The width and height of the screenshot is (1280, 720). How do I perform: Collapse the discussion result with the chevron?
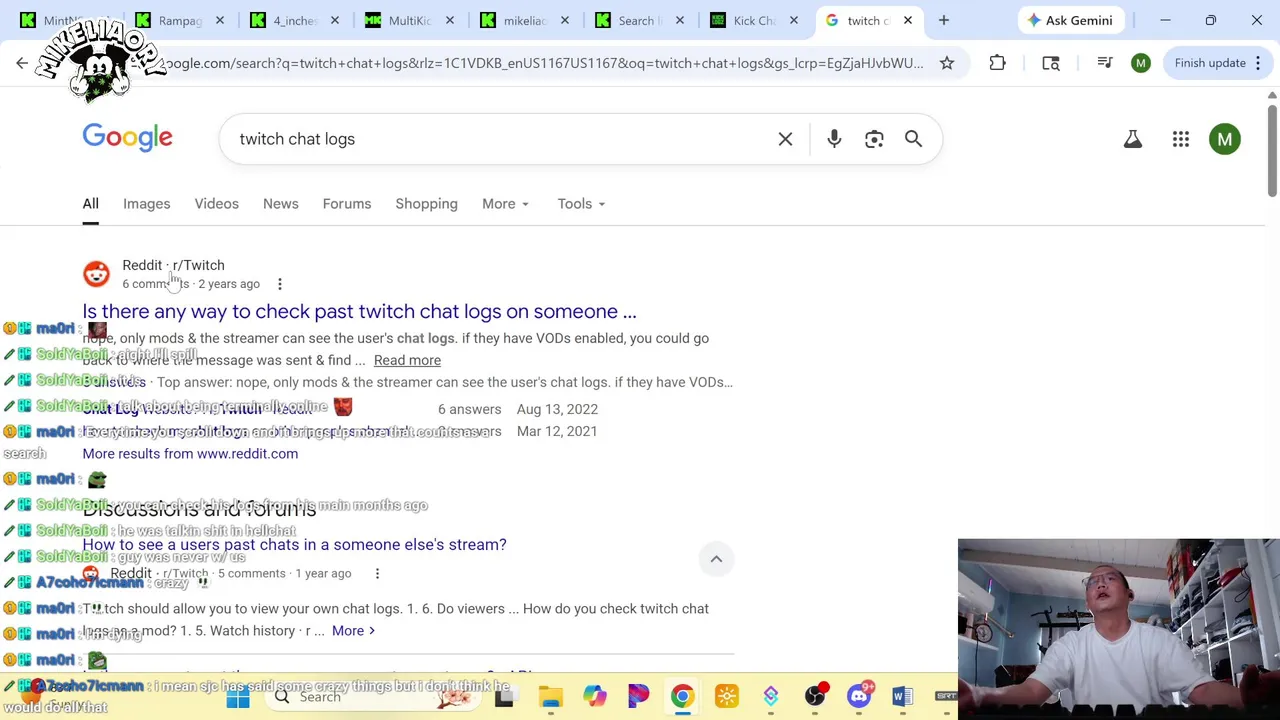click(x=716, y=559)
